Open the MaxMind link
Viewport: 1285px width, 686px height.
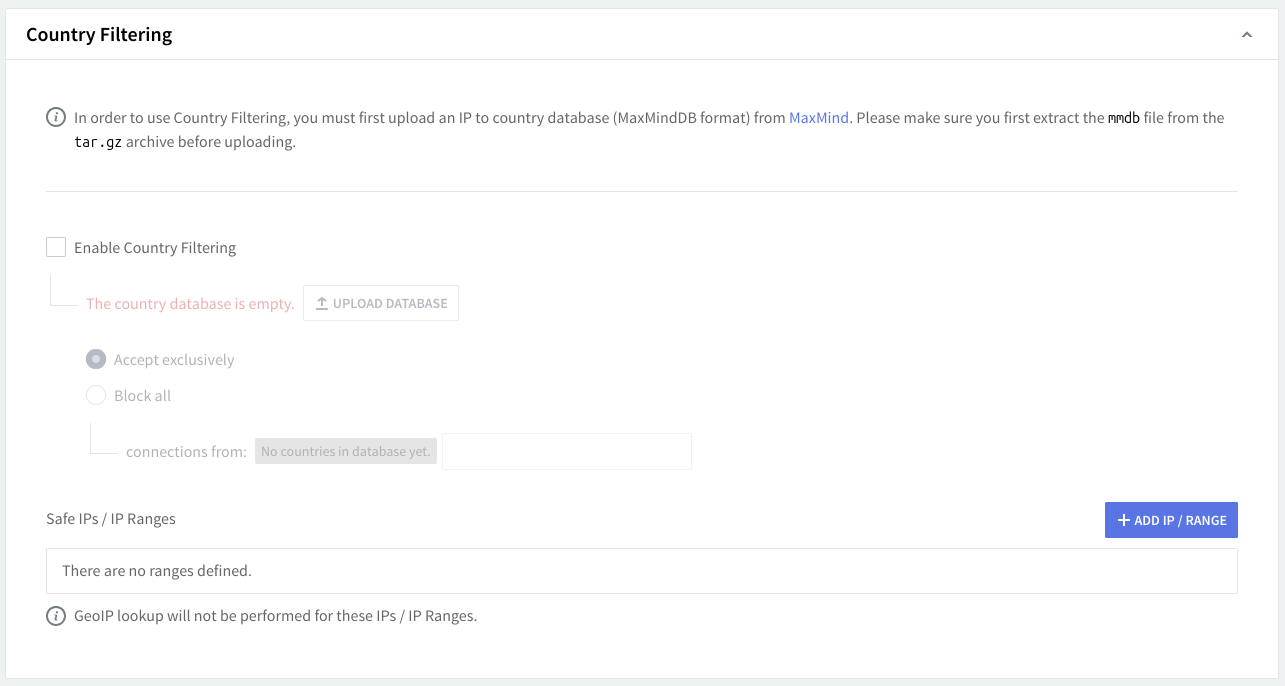(x=818, y=118)
